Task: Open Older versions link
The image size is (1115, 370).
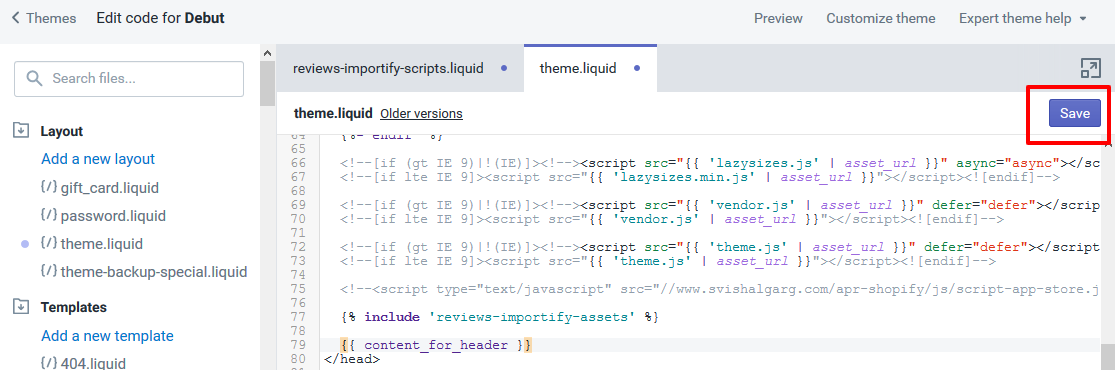Action: 421,114
